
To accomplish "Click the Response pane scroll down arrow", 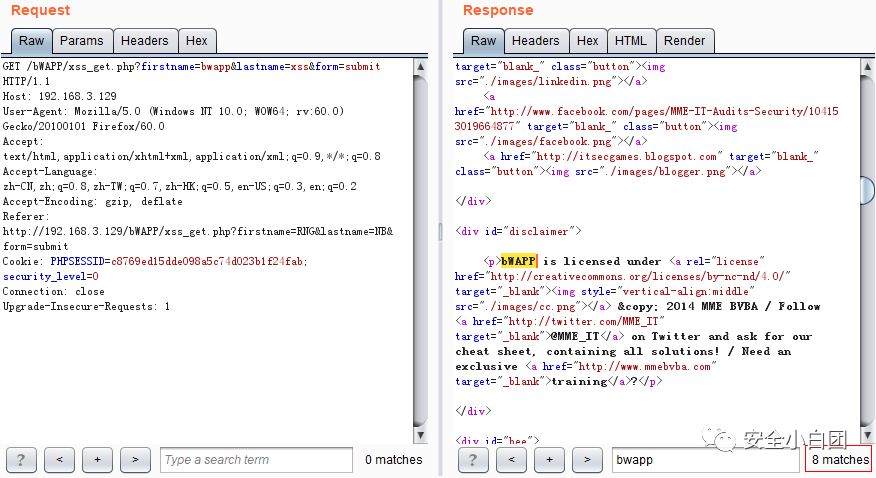I will coord(867,434).
